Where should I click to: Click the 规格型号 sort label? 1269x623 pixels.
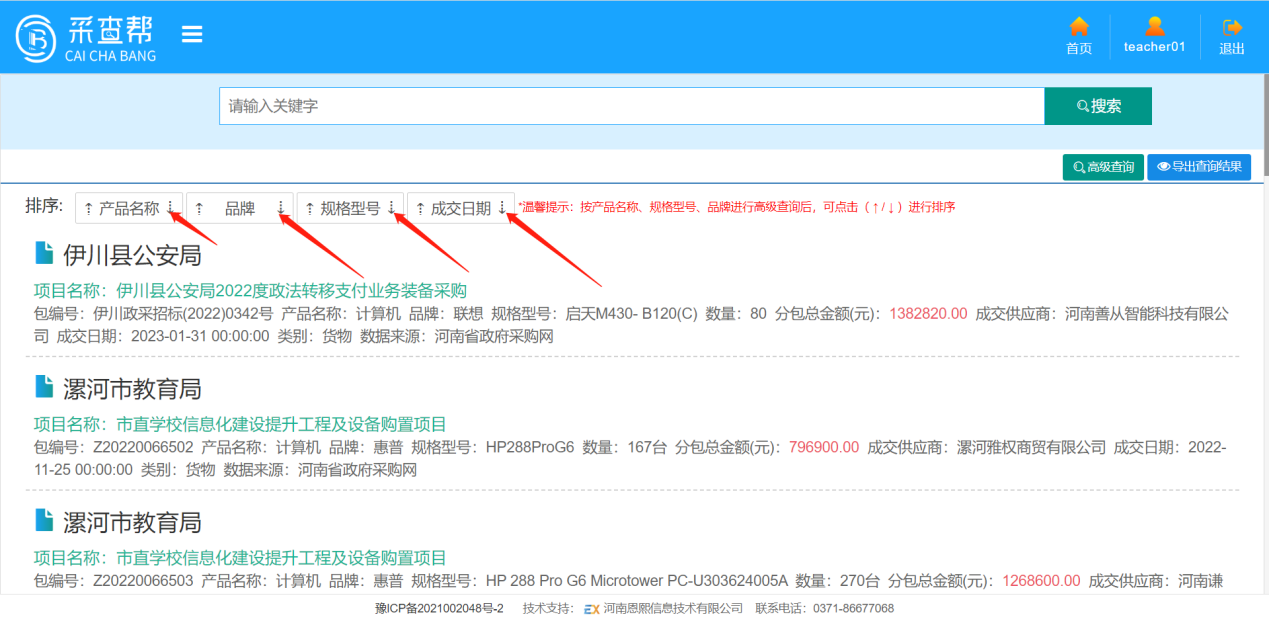[x=350, y=209]
